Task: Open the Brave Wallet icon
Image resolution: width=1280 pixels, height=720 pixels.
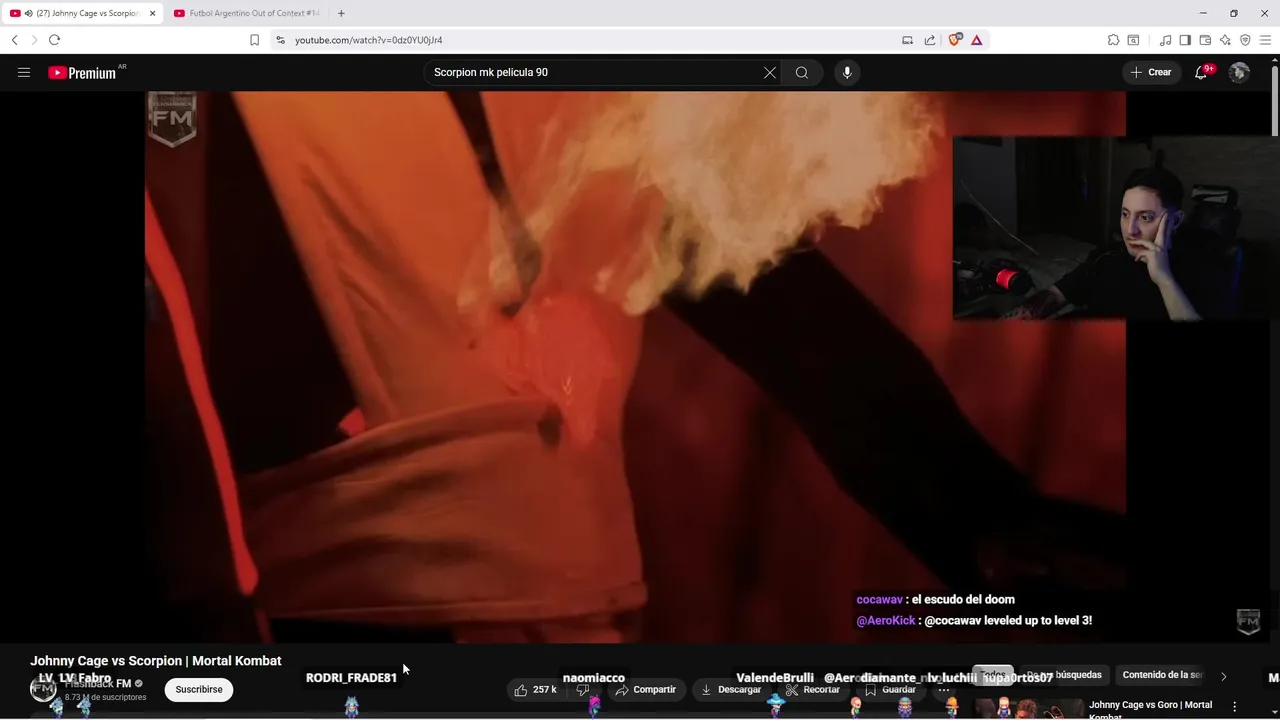Action: pos(1205,40)
